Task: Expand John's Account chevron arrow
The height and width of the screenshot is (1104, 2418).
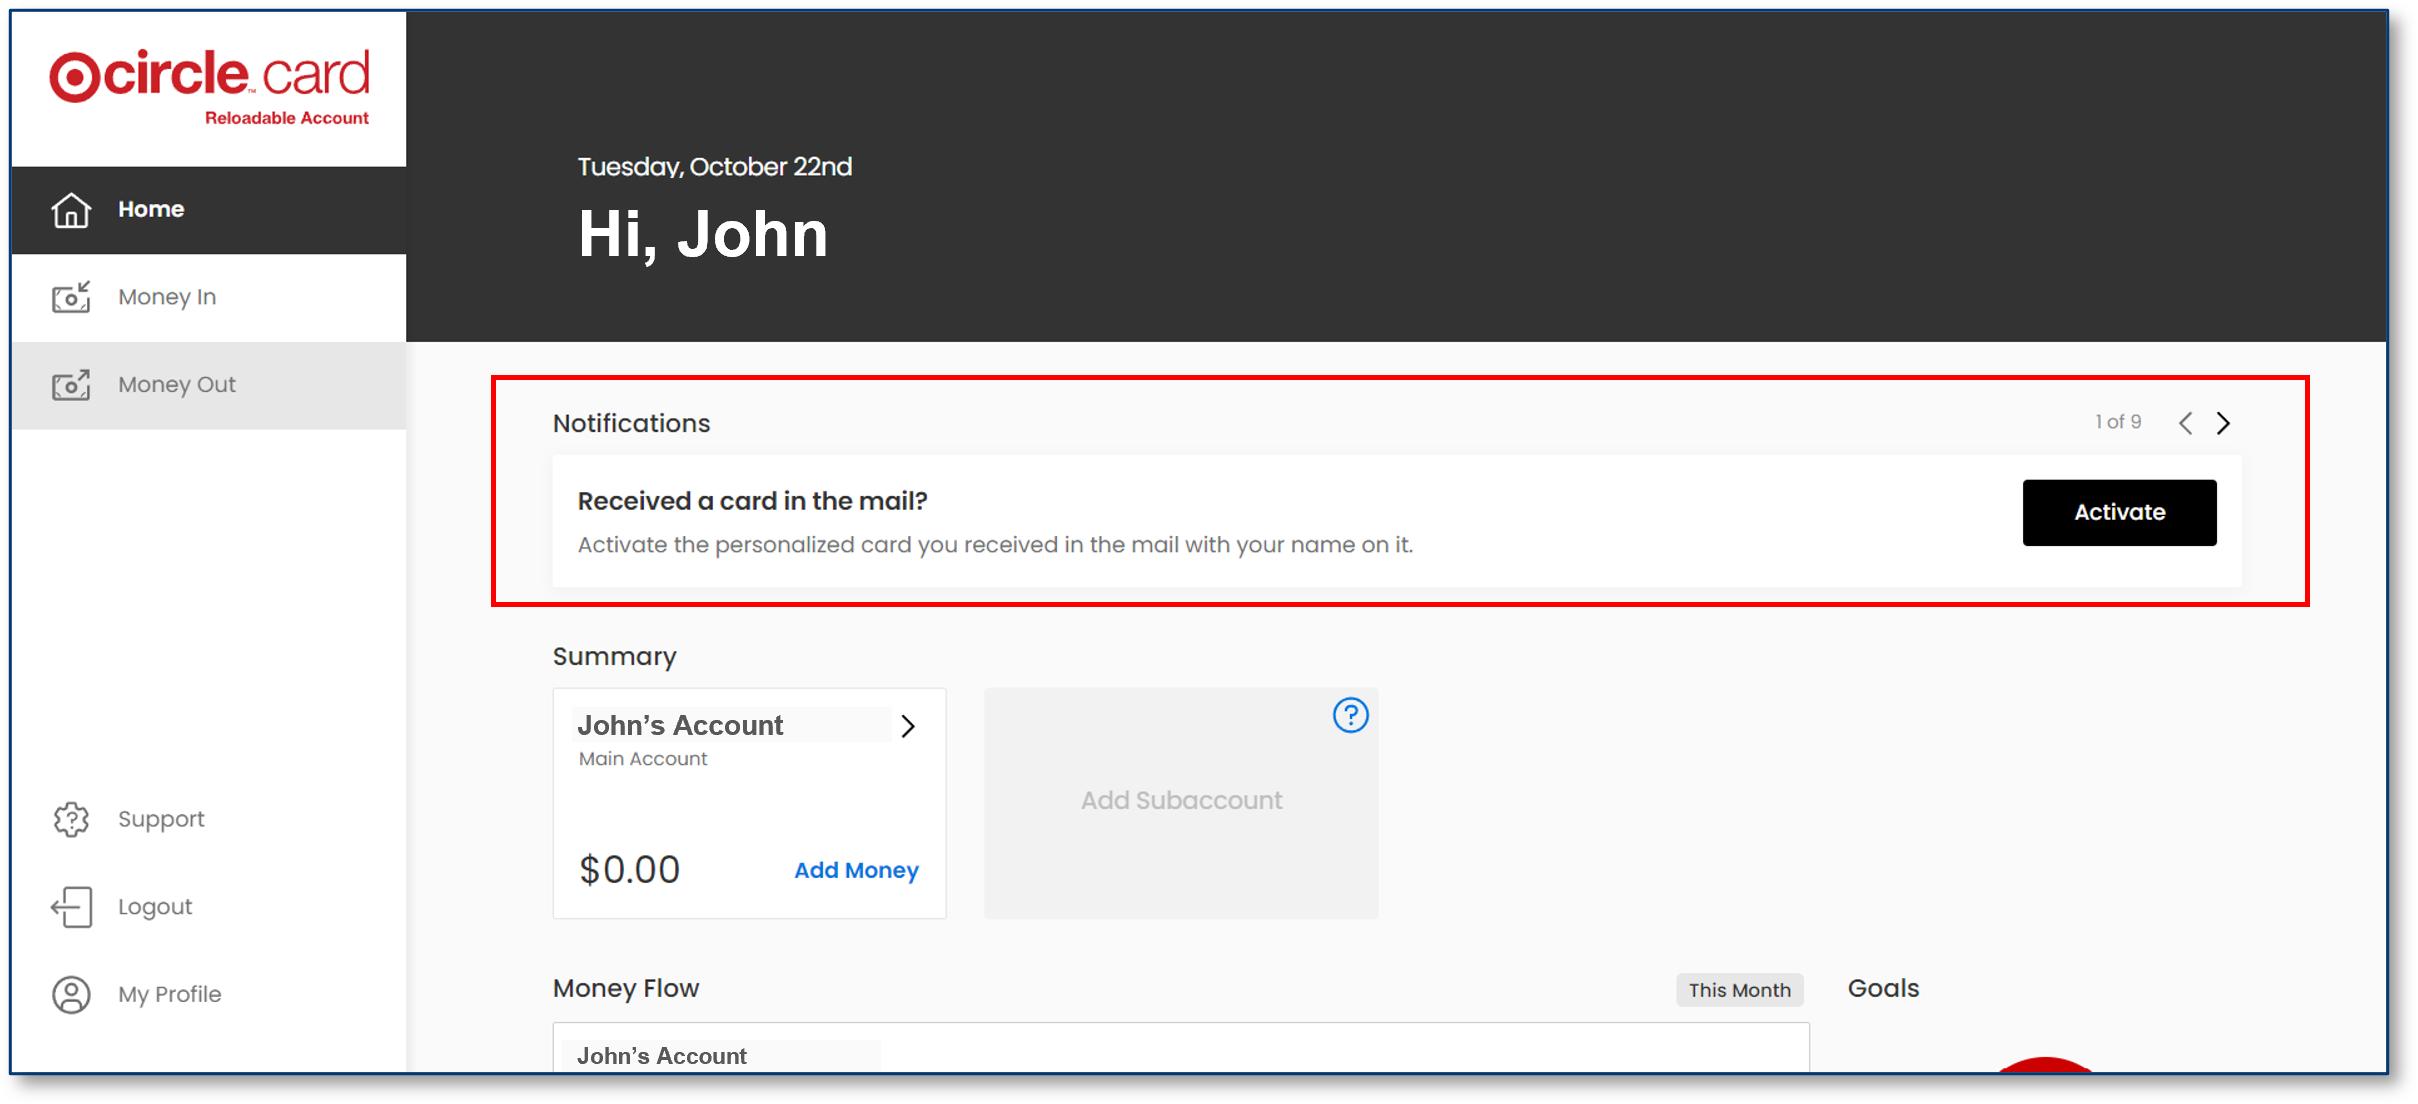Action: pos(908,726)
